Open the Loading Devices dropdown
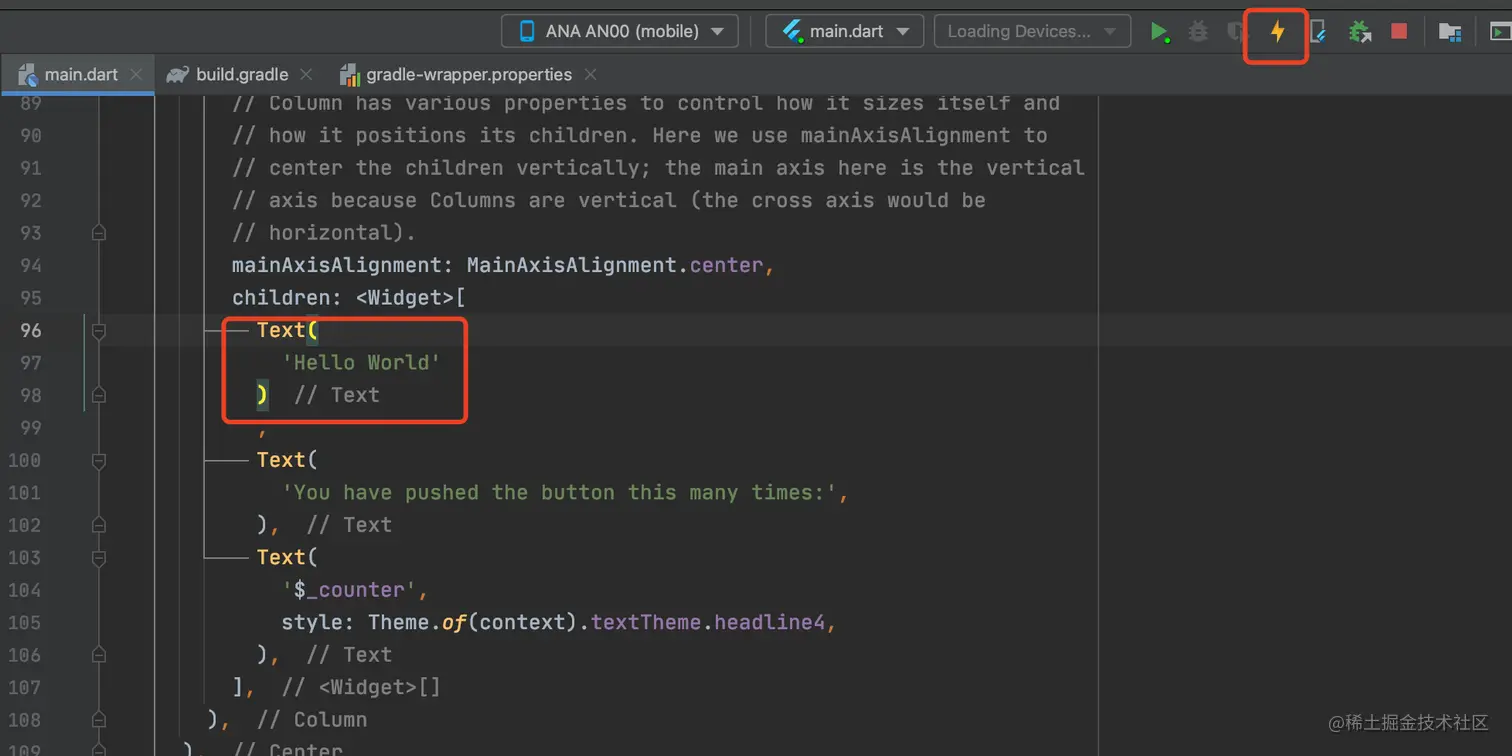This screenshot has height=756, width=1512. click(x=1032, y=32)
